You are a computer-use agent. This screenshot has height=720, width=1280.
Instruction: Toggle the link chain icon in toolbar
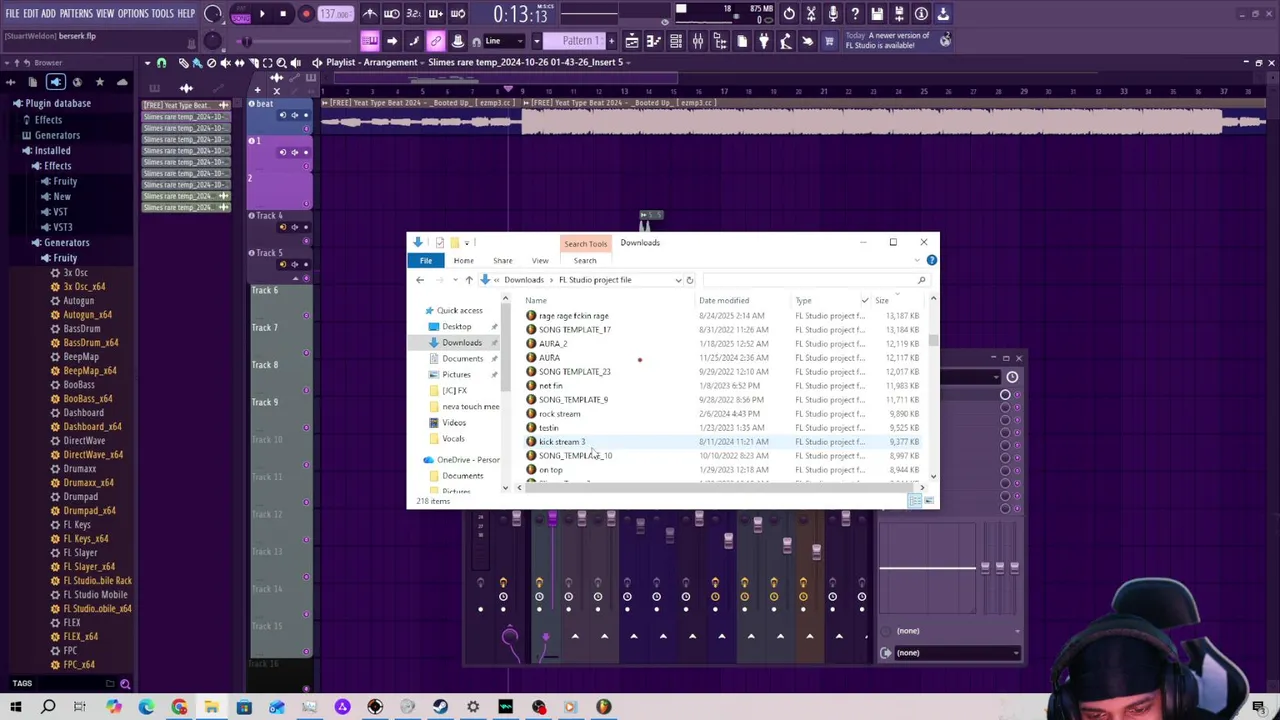tap(436, 41)
